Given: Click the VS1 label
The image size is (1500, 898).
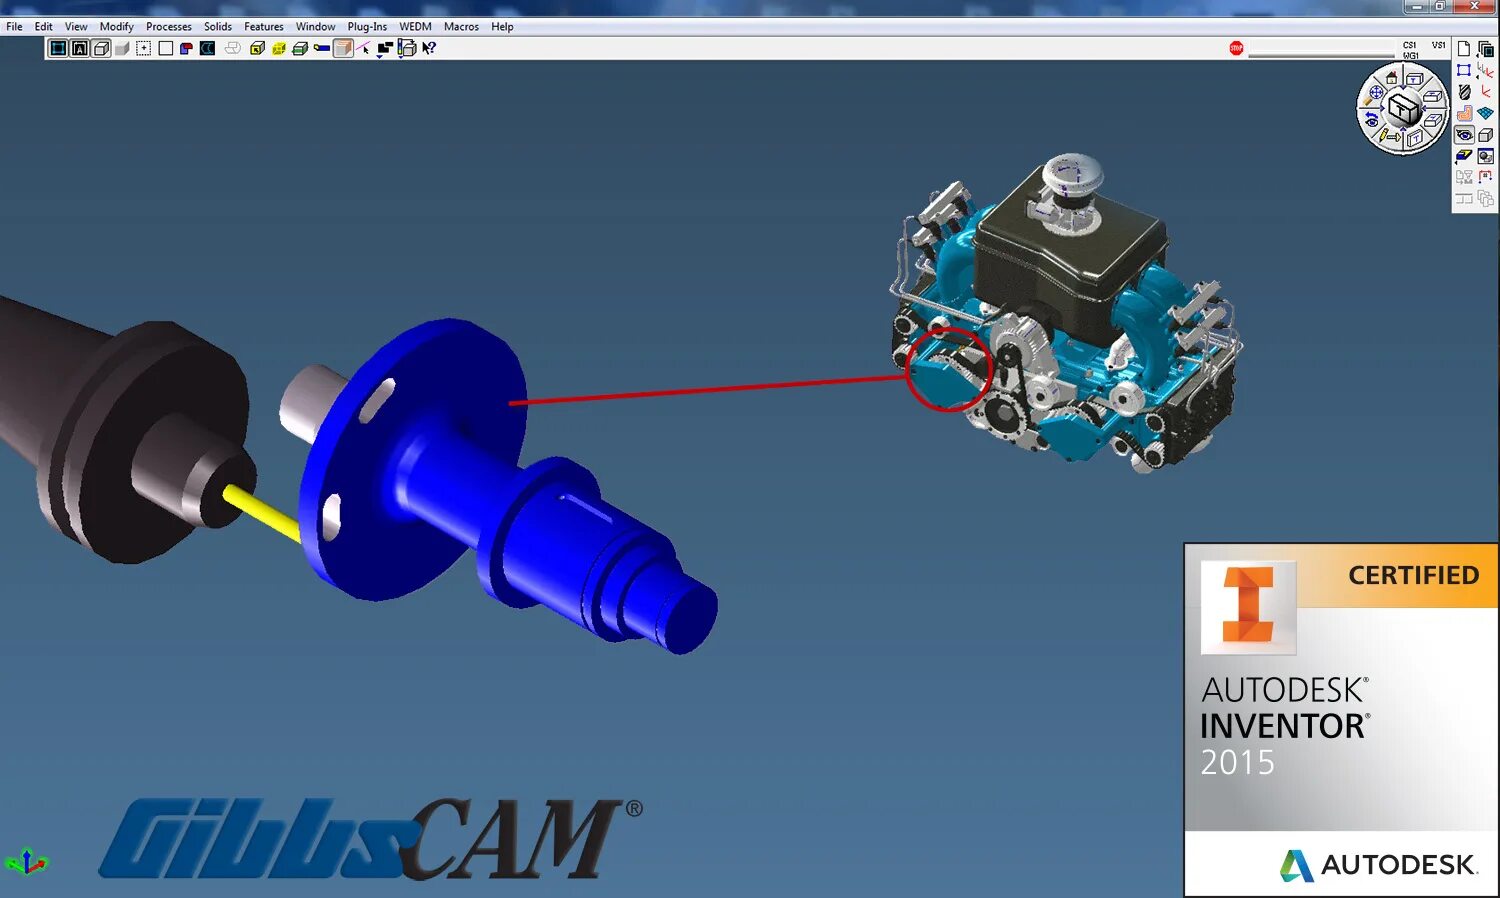Looking at the screenshot, I should (x=1438, y=45).
